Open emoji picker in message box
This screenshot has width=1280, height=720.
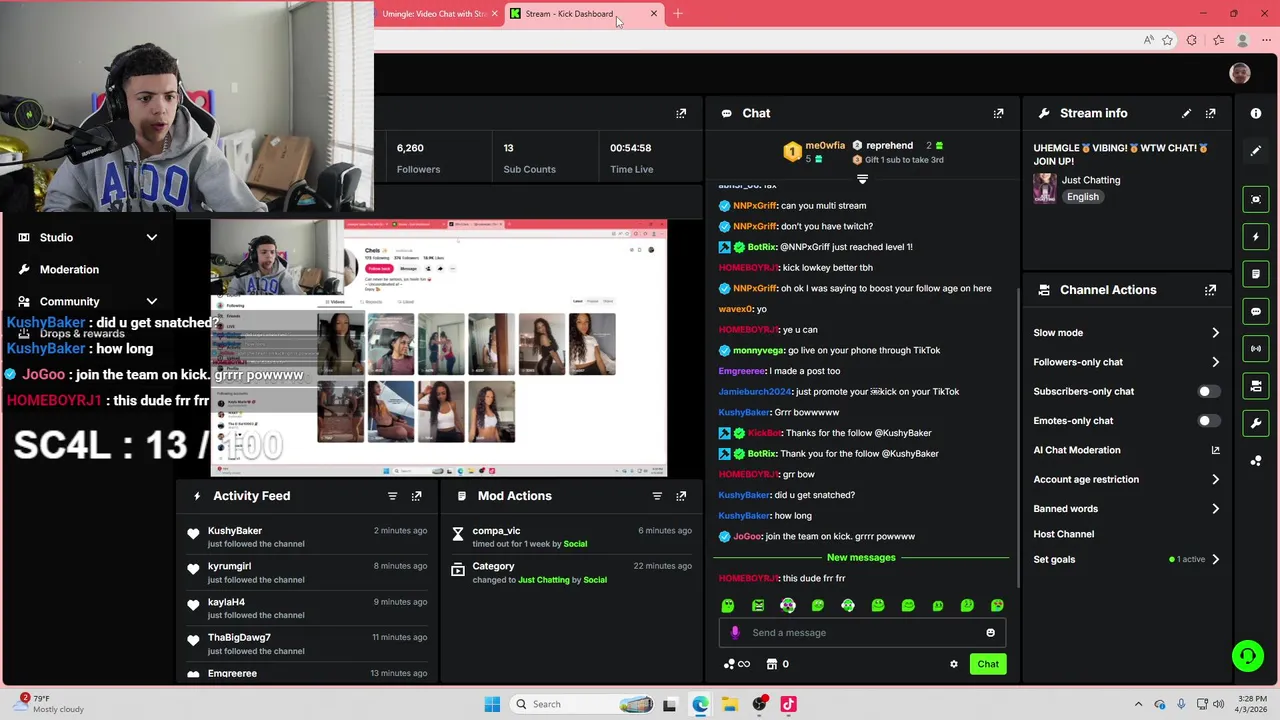pyautogui.click(x=990, y=632)
